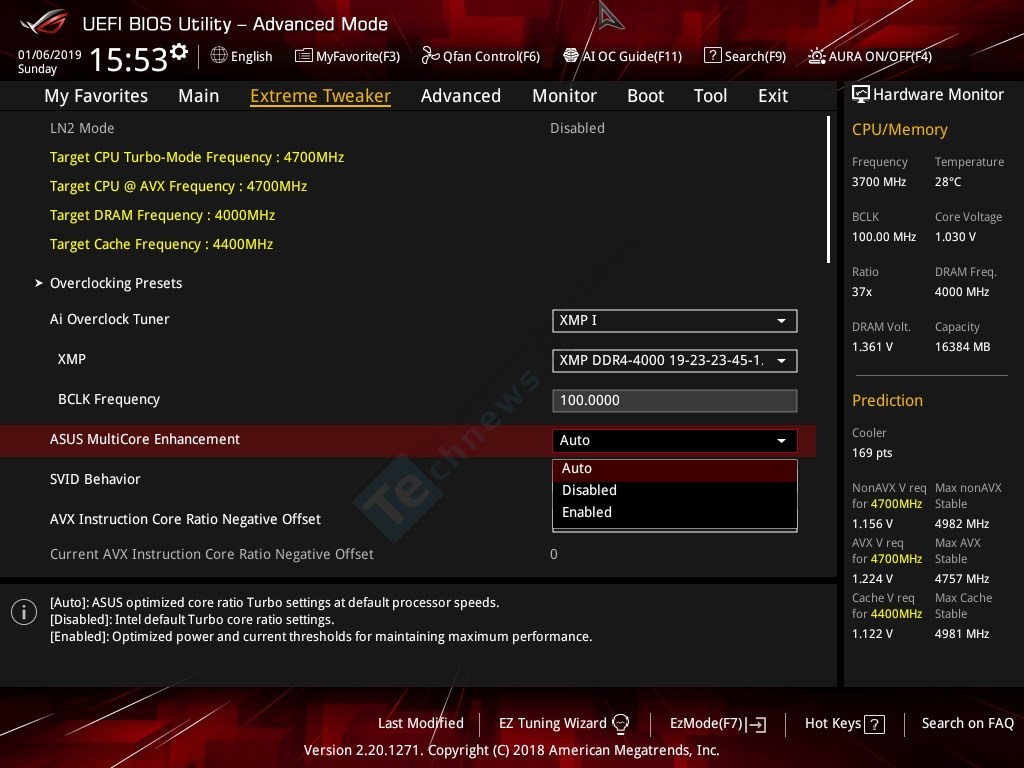
Task: Click the EzMode exit arrow icon
Action: (757, 724)
